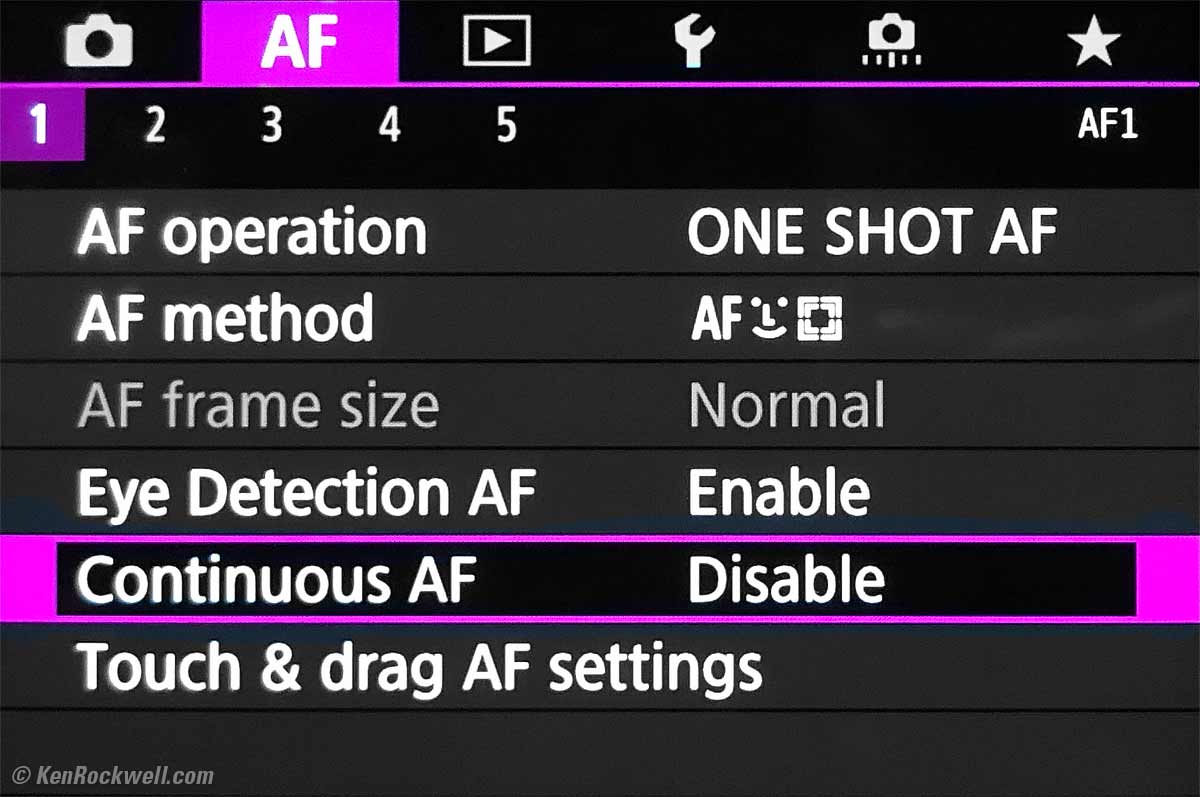The image size is (1200, 797).
Task: Open the My Menu star icon
Action: (1092, 42)
